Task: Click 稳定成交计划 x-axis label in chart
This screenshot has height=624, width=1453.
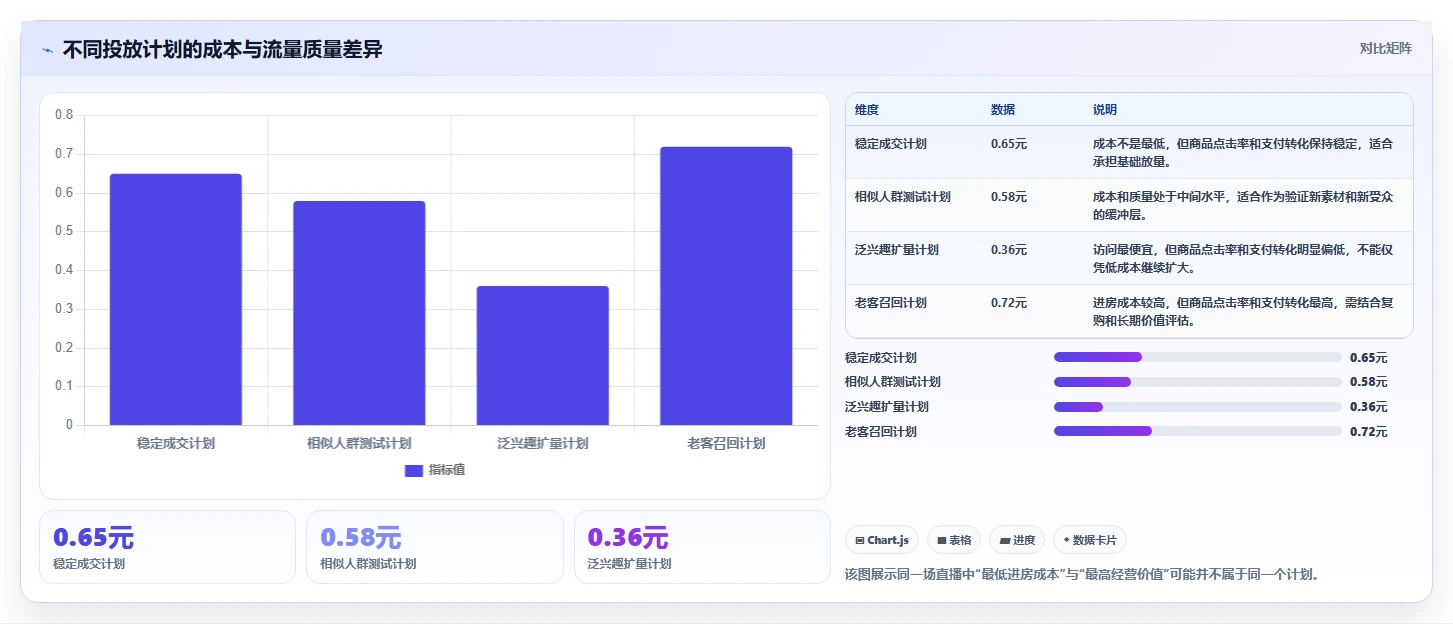Action: point(176,443)
